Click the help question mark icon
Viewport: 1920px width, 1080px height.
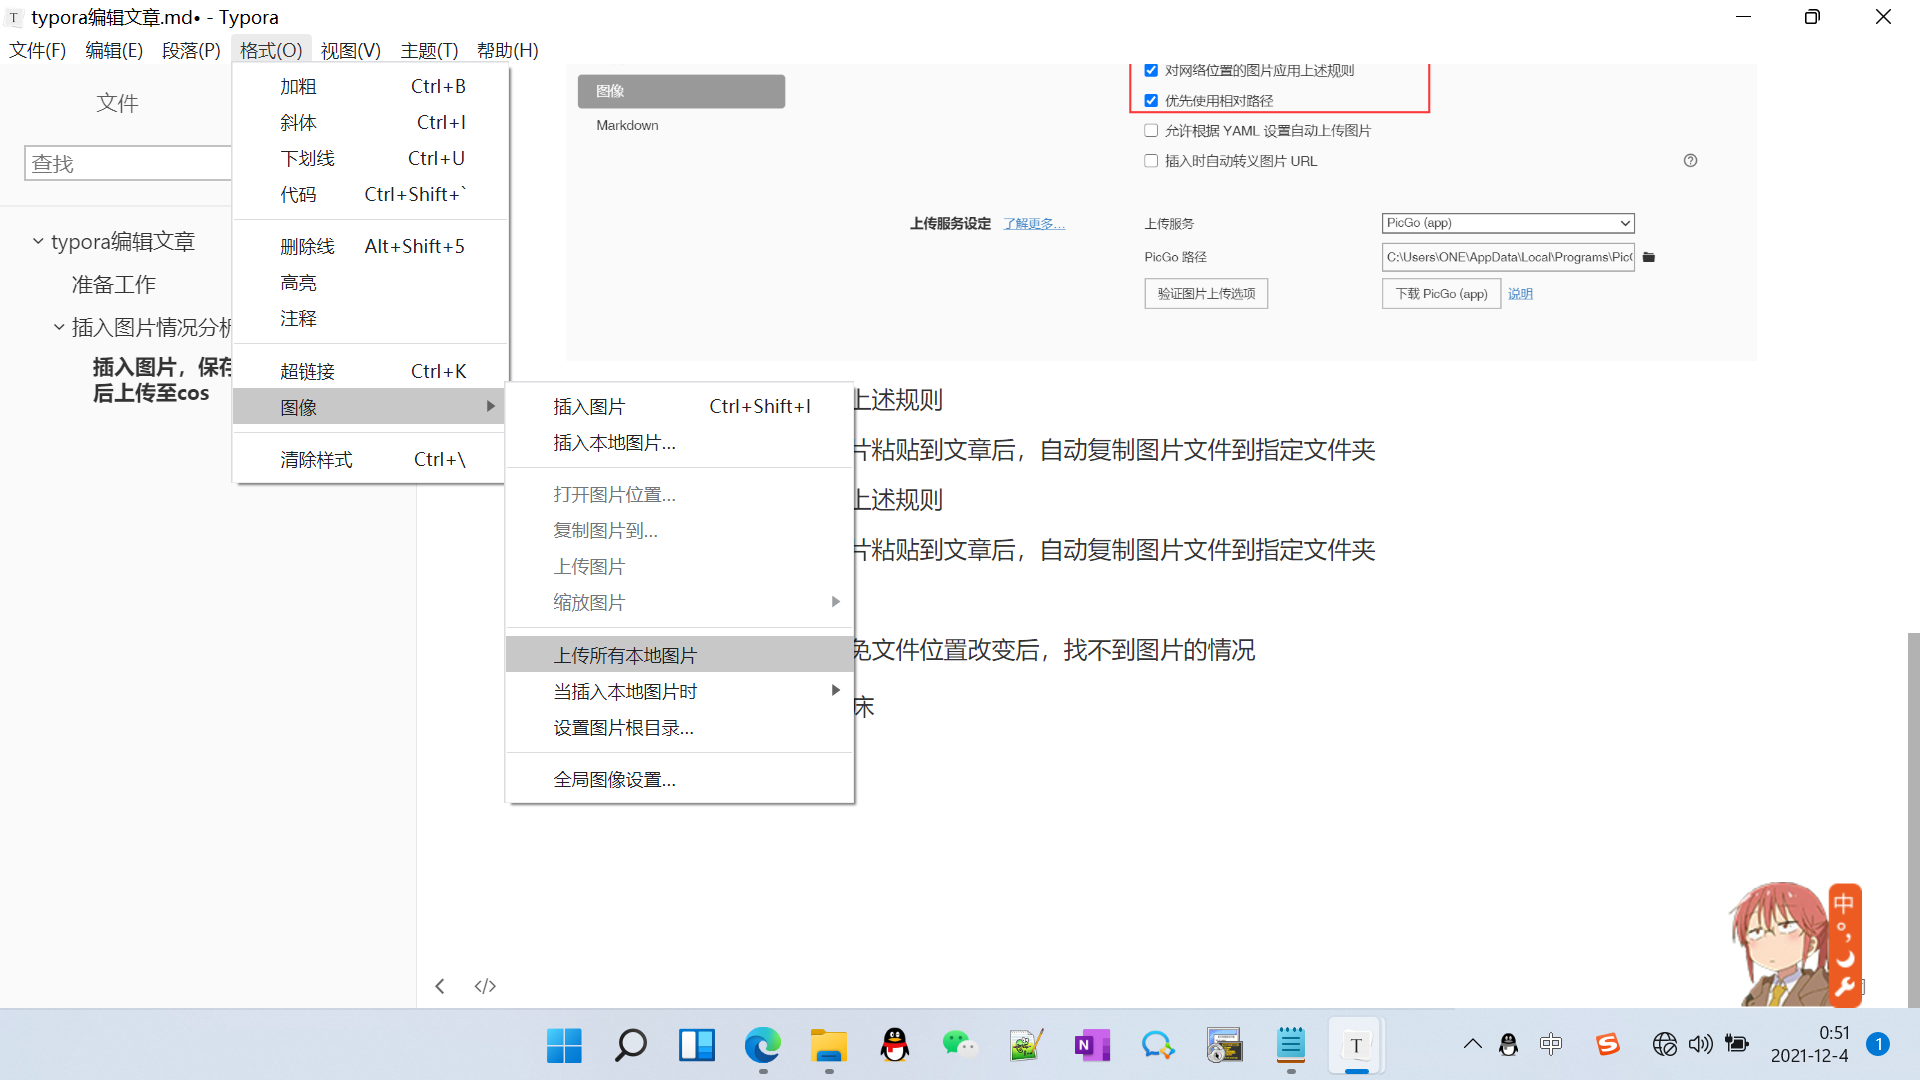1690,160
